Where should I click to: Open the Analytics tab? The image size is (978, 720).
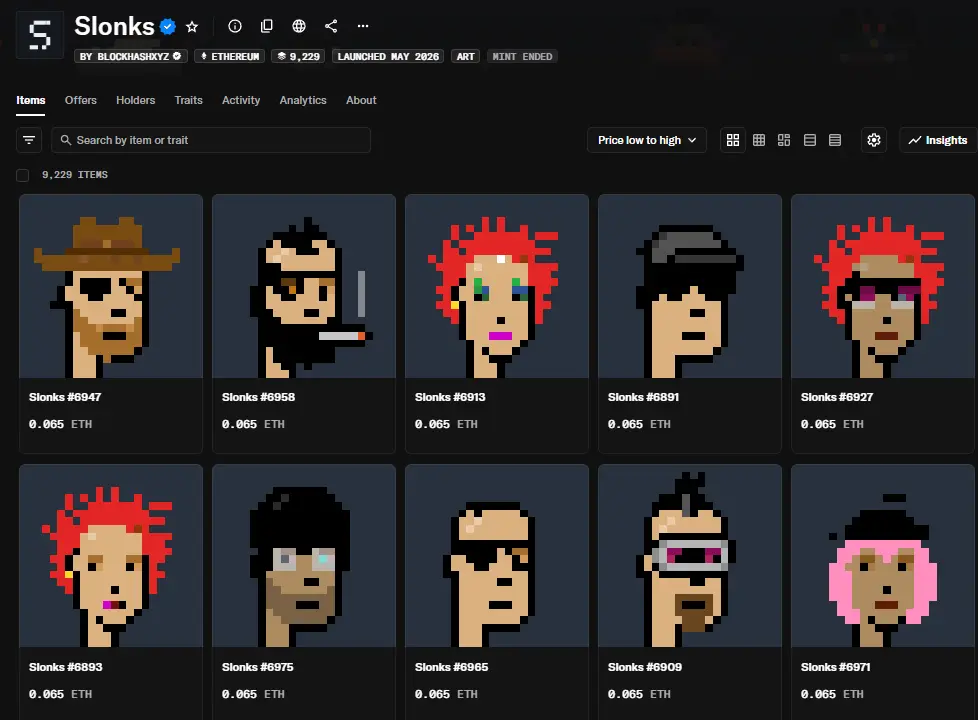click(303, 100)
